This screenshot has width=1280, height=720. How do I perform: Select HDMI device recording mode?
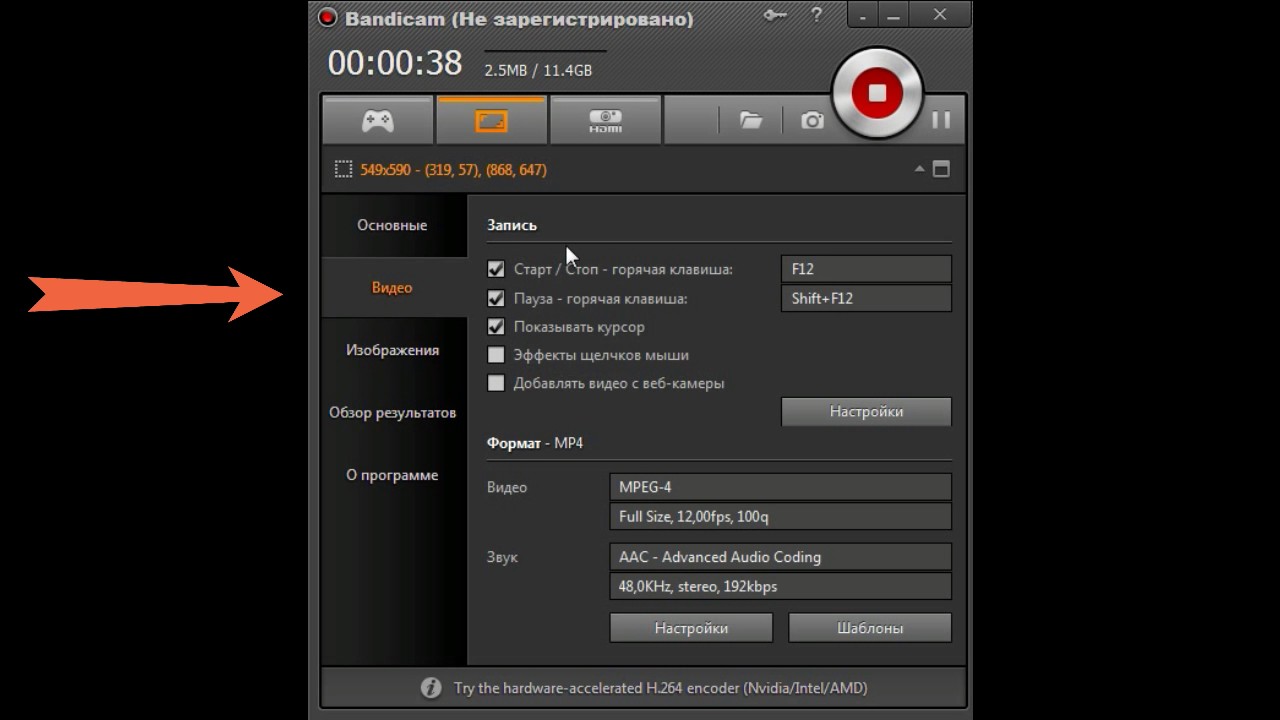pyautogui.click(x=605, y=121)
